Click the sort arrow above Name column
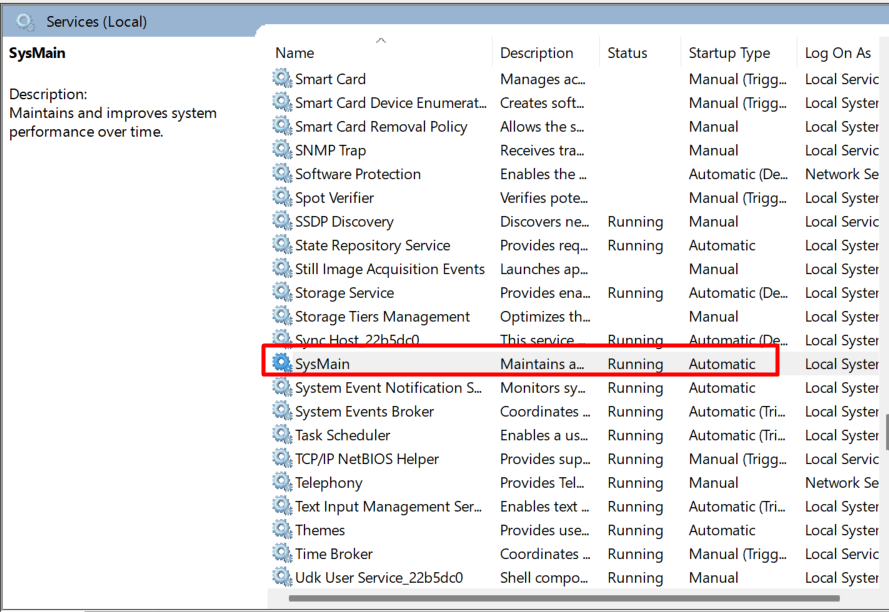Screen dimensions: 889x612 pyautogui.click(x=381, y=42)
